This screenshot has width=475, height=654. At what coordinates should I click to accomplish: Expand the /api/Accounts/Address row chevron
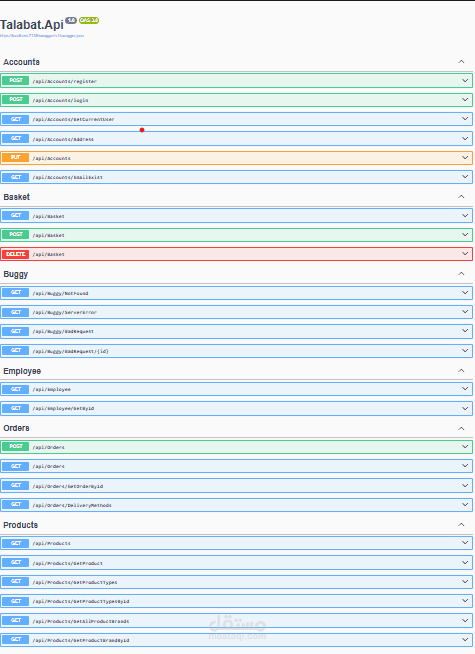pos(465,138)
